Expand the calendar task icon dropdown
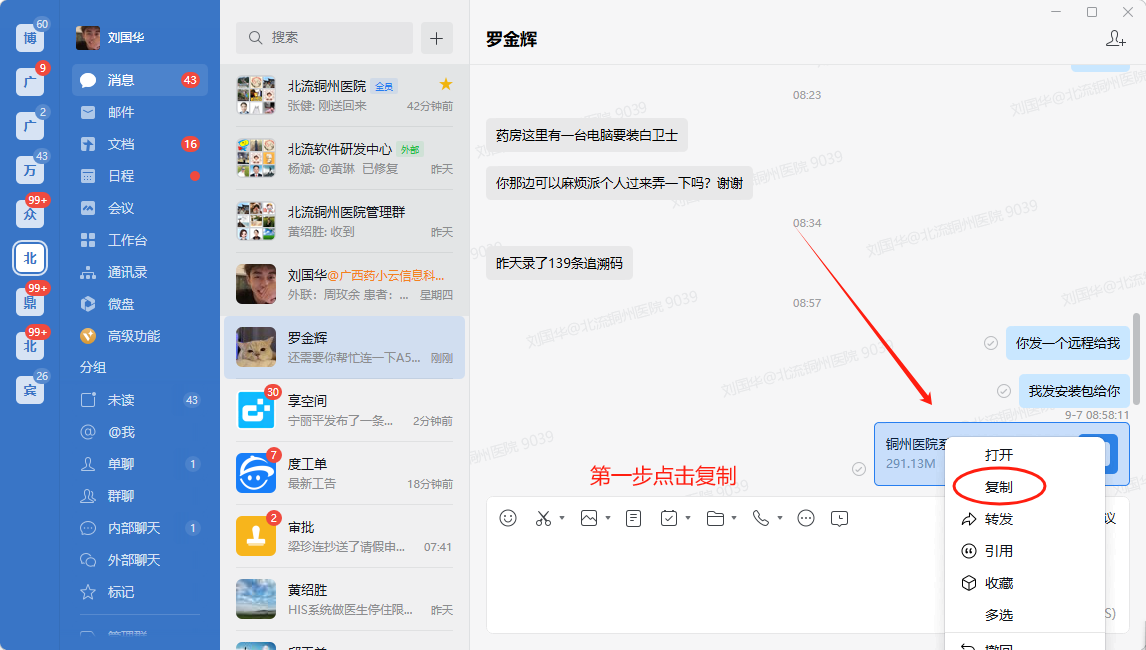 coord(688,518)
